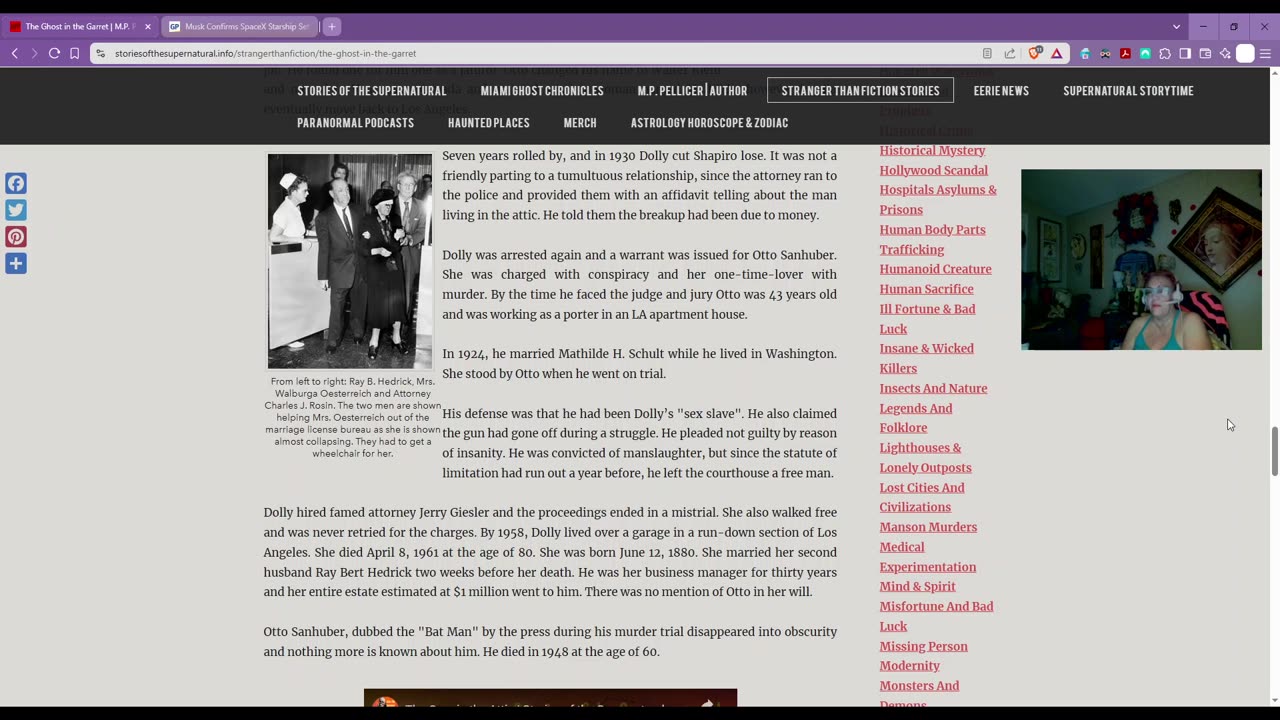Pin the article on Pinterest
Image resolution: width=1280 pixels, height=720 pixels.
click(x=16, y=237)
